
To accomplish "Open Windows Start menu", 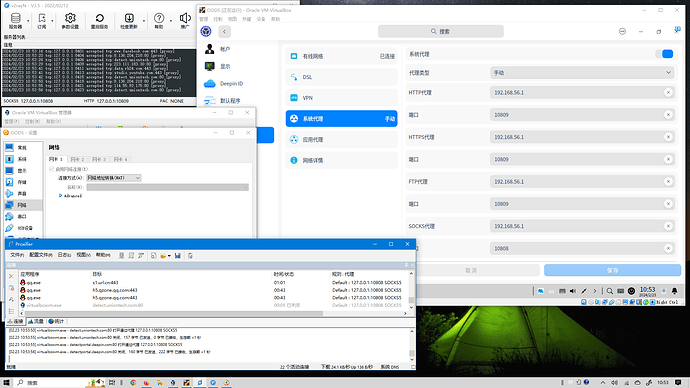I will click(6, 383).
